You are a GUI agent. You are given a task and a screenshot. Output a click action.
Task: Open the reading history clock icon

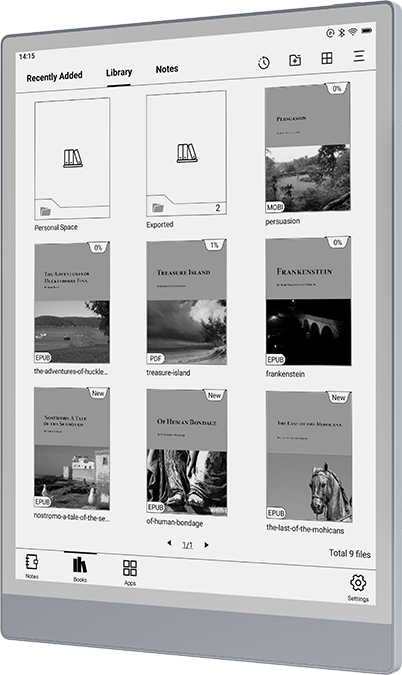pos(264,63)
